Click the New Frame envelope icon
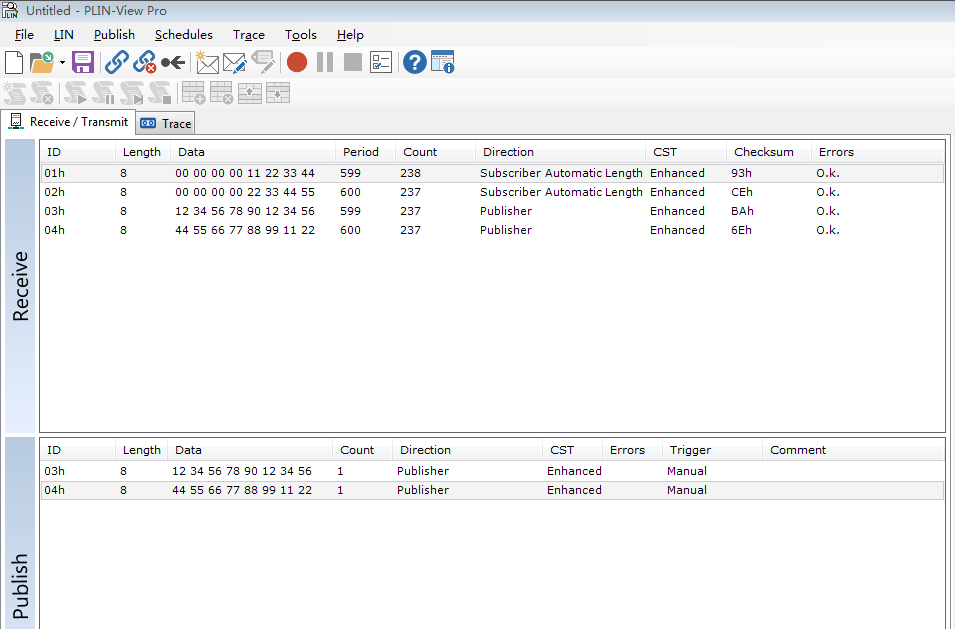The width and height of the screenshot is (955, 629). [206, 63]
